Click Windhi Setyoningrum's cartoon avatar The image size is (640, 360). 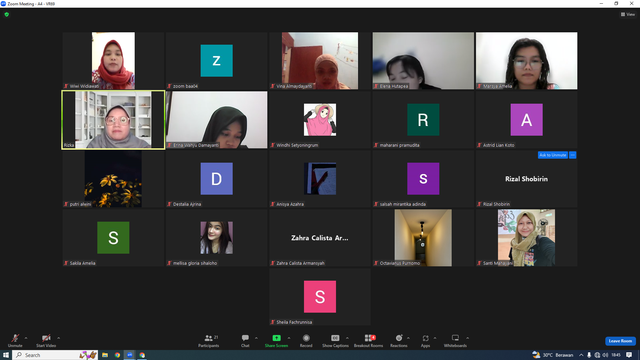click(320, 120)
